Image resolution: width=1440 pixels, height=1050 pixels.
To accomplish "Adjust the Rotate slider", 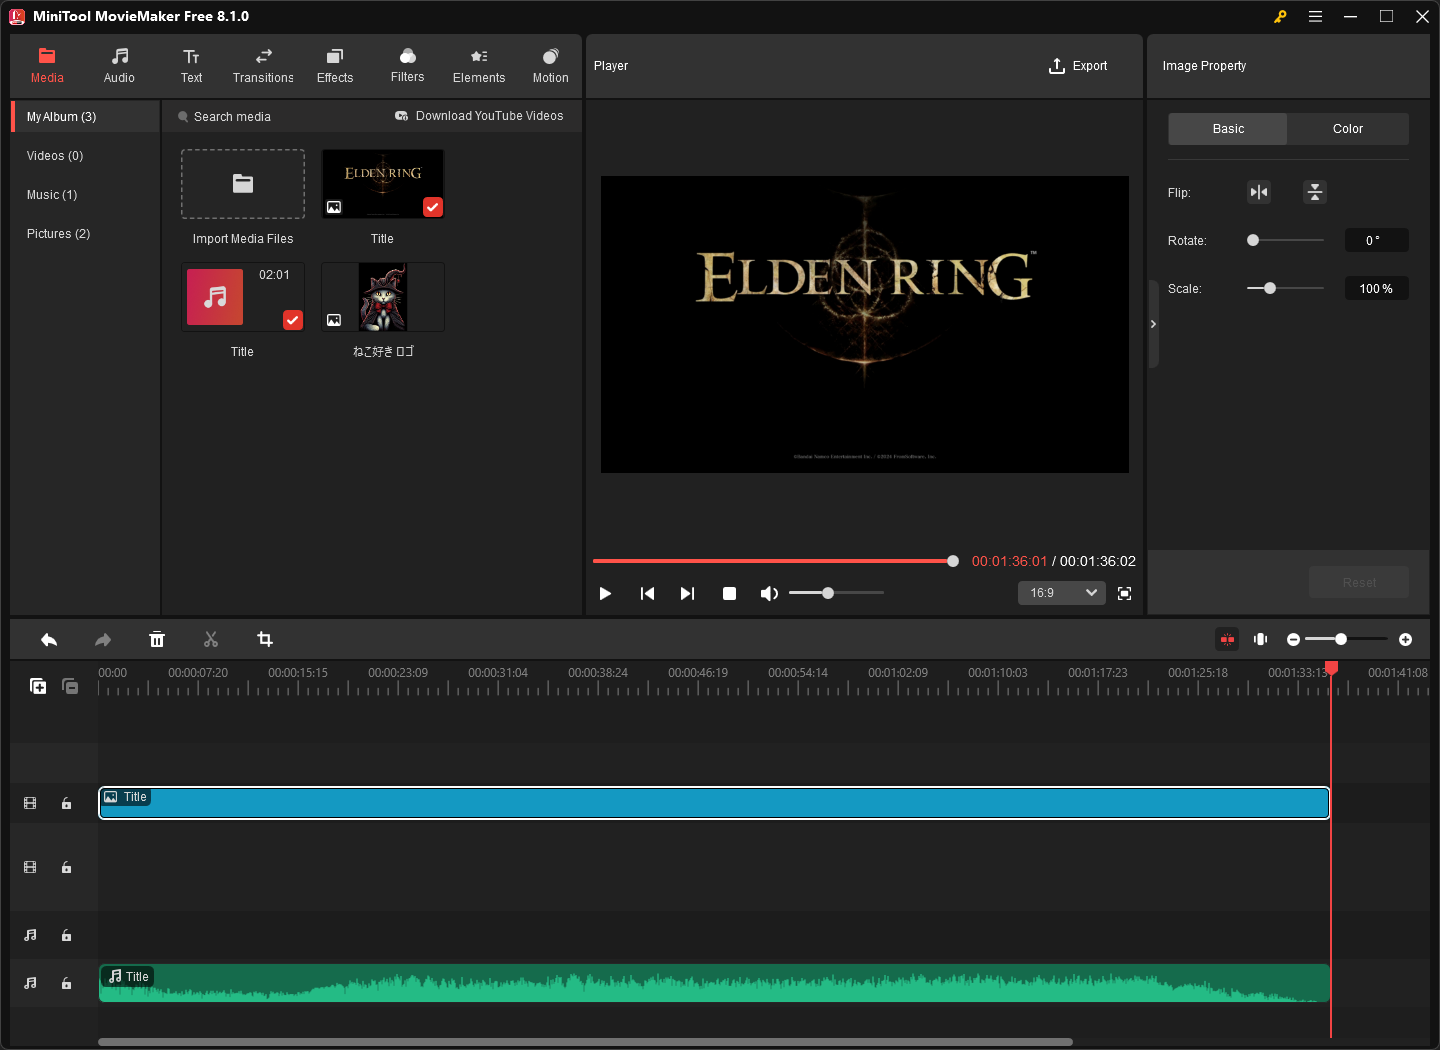I will pos(1285,240).
